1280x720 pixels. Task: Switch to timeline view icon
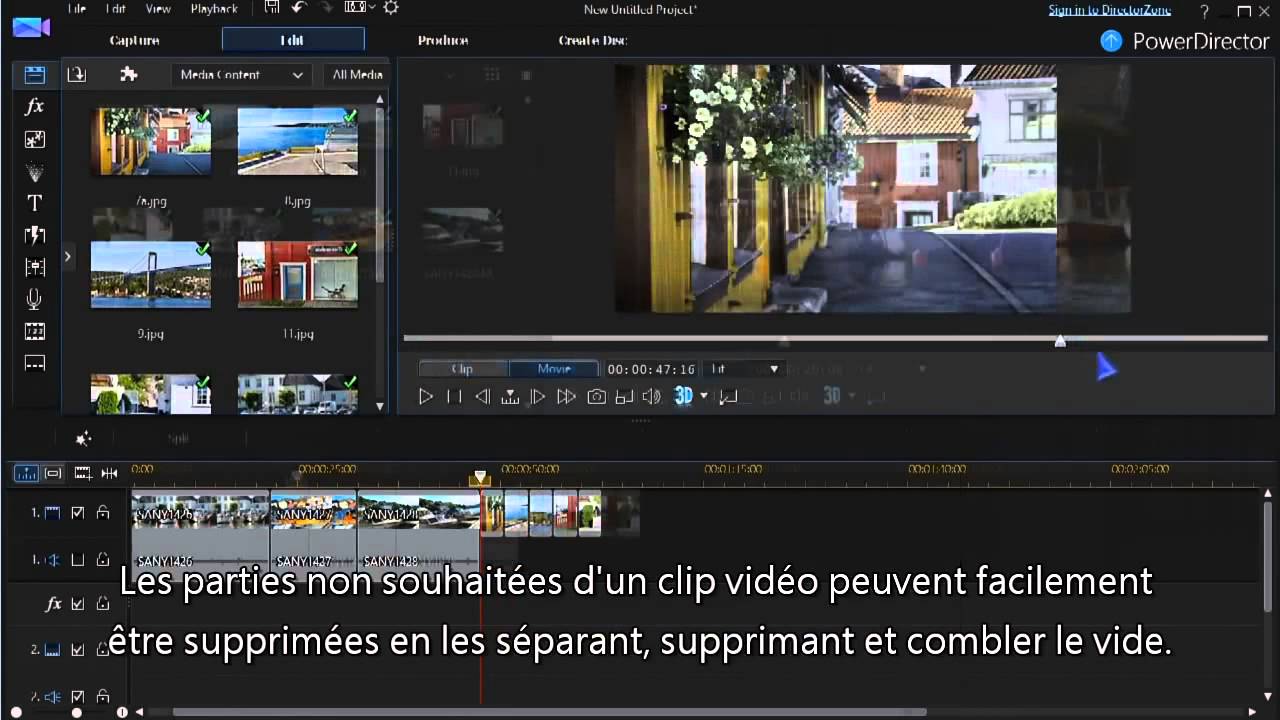pyautogui.click(x=27, y=473)
